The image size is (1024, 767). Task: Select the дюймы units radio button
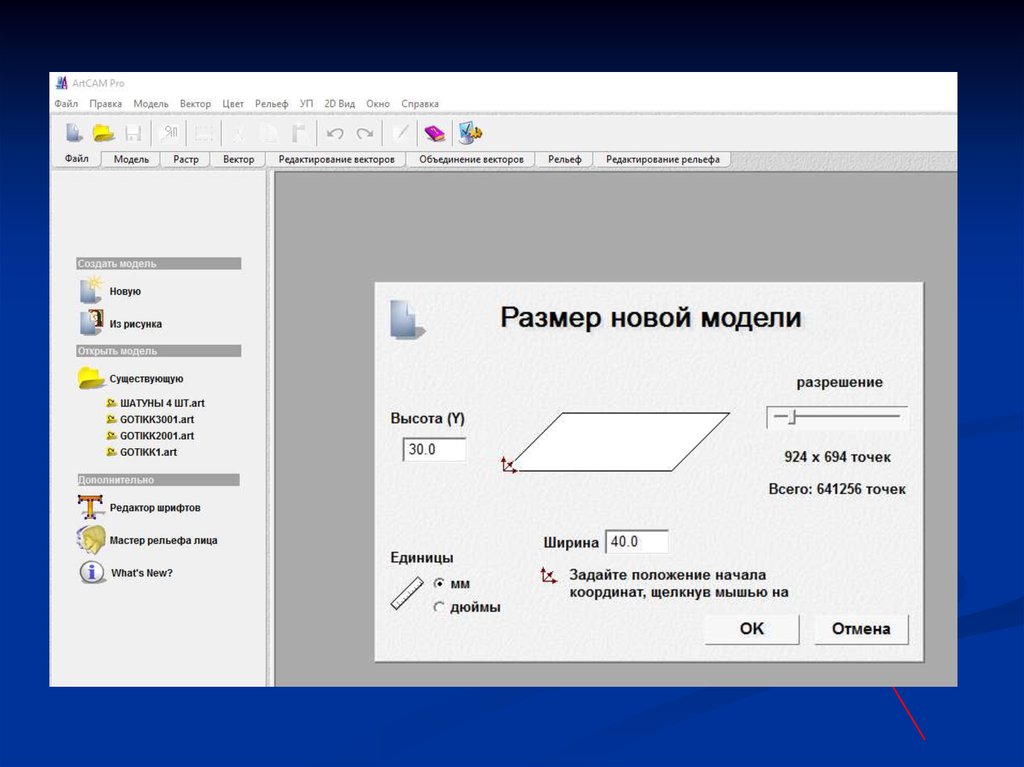tap(439, 607)
